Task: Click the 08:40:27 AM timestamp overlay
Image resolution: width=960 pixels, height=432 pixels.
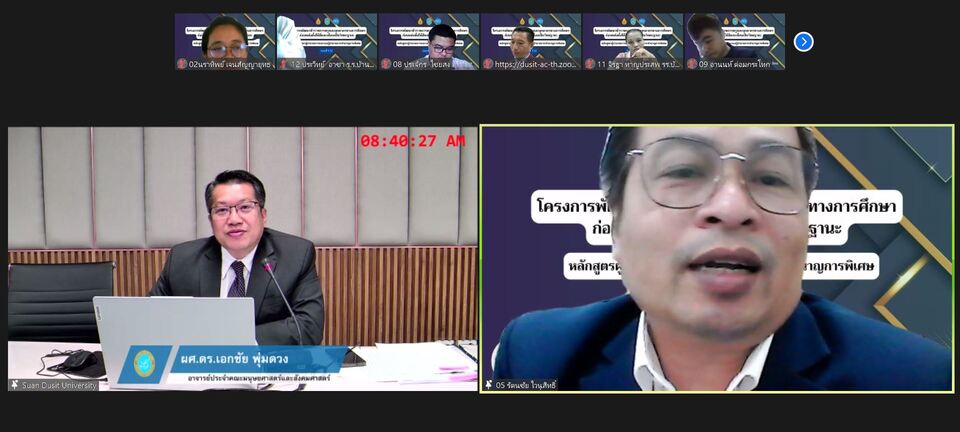Action: tap(413, 141)
